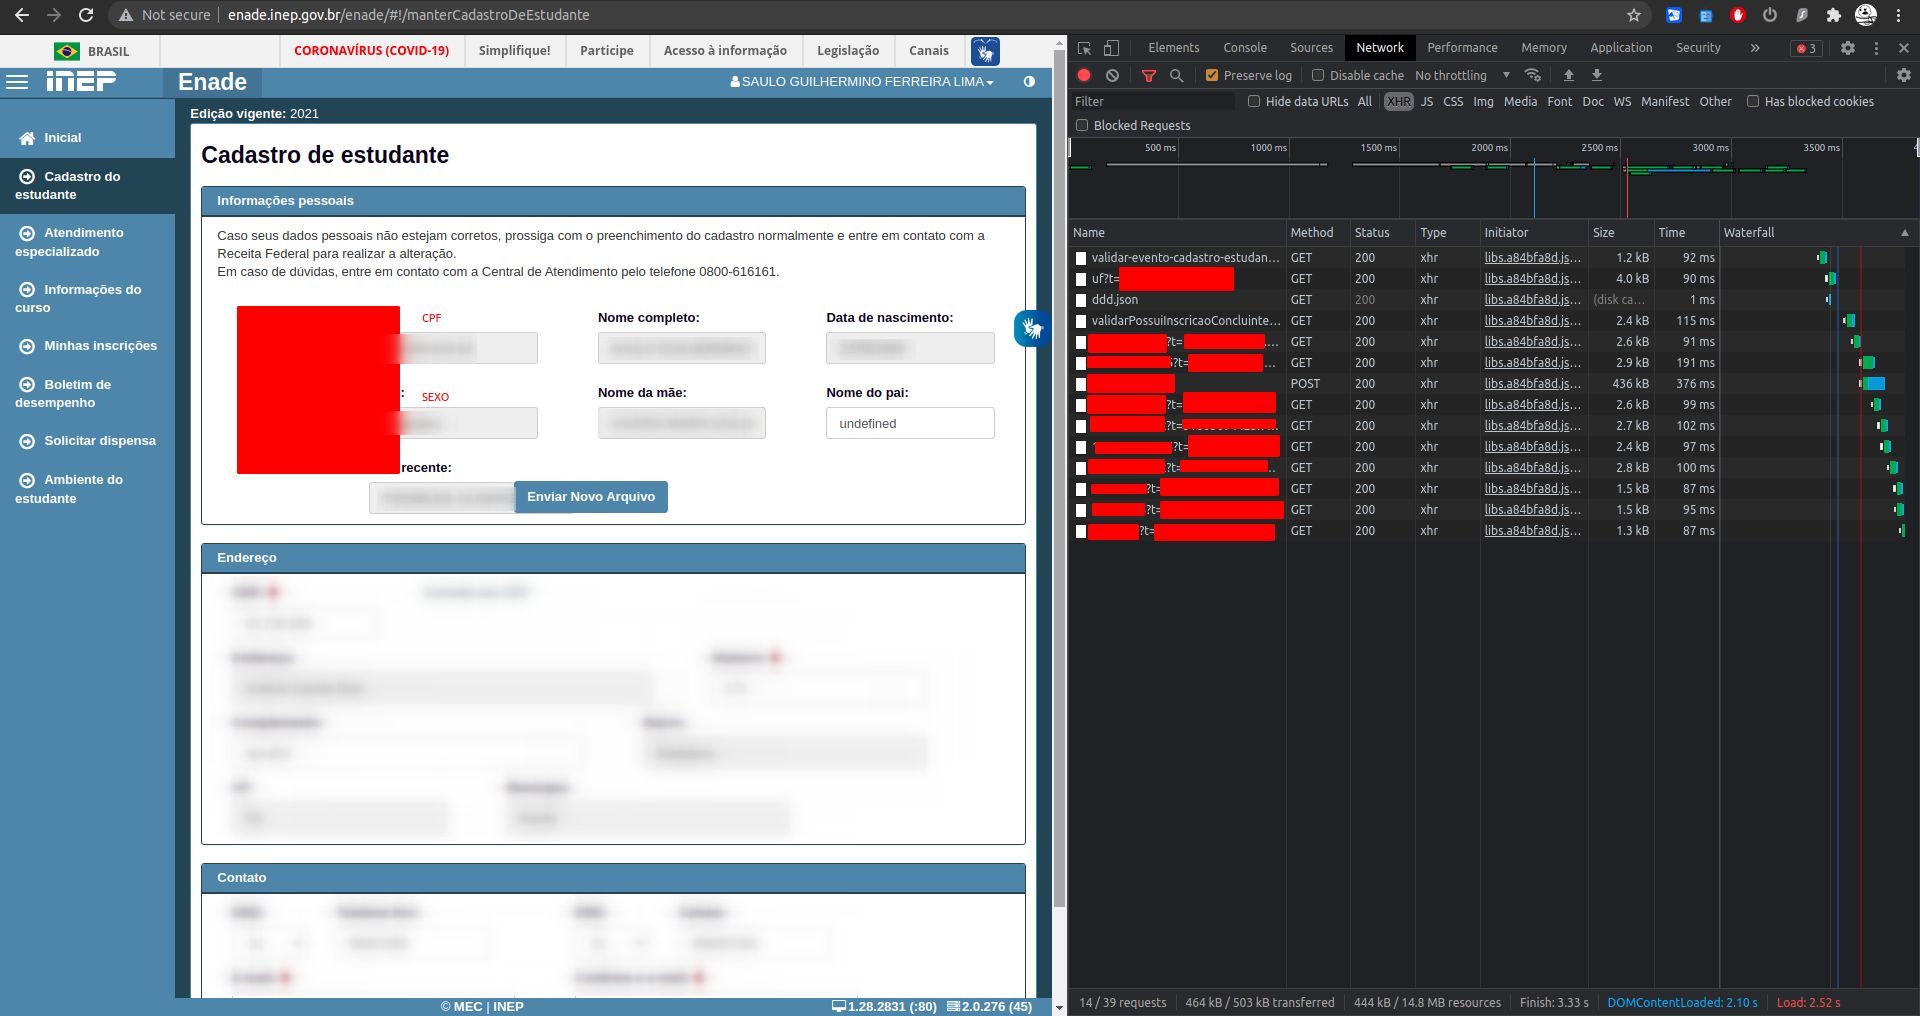Open network search with the magnifier icon
The height and width of the screenshot is (1016, 1920).
pyautogui.click(x=1177, y=75)
